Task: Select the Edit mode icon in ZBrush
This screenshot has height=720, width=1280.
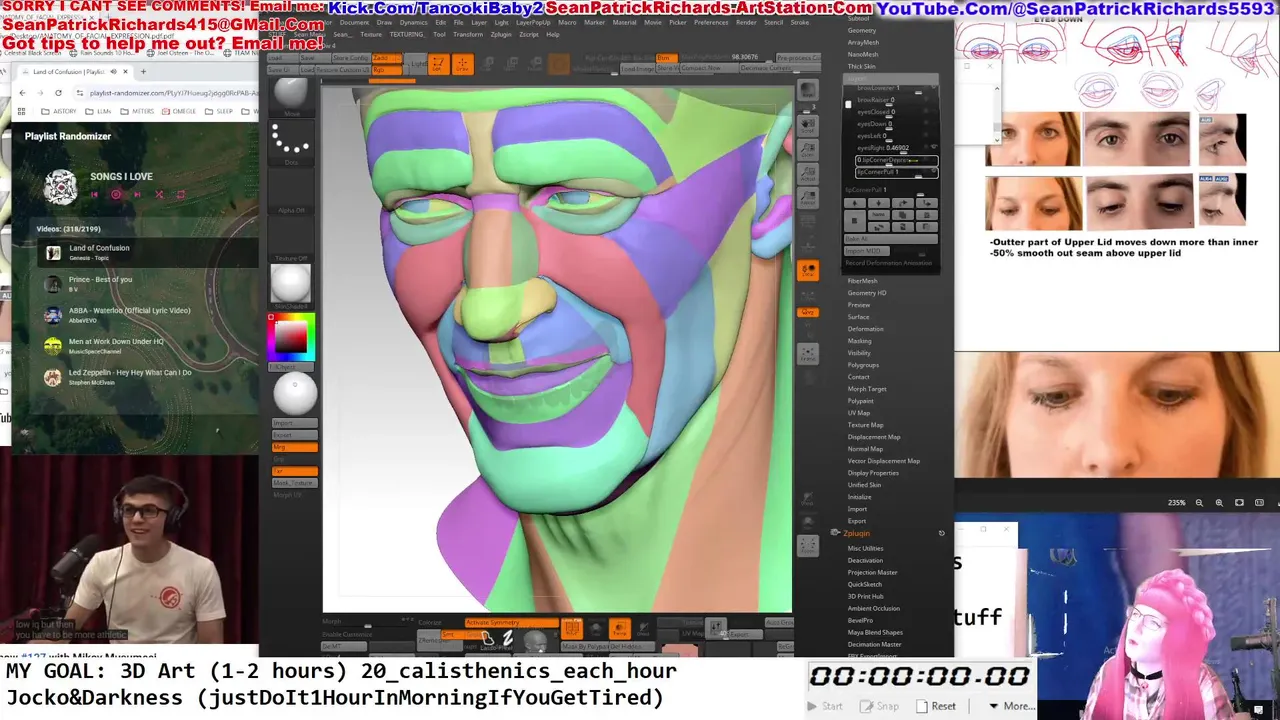Action: (x=437, y=65)
